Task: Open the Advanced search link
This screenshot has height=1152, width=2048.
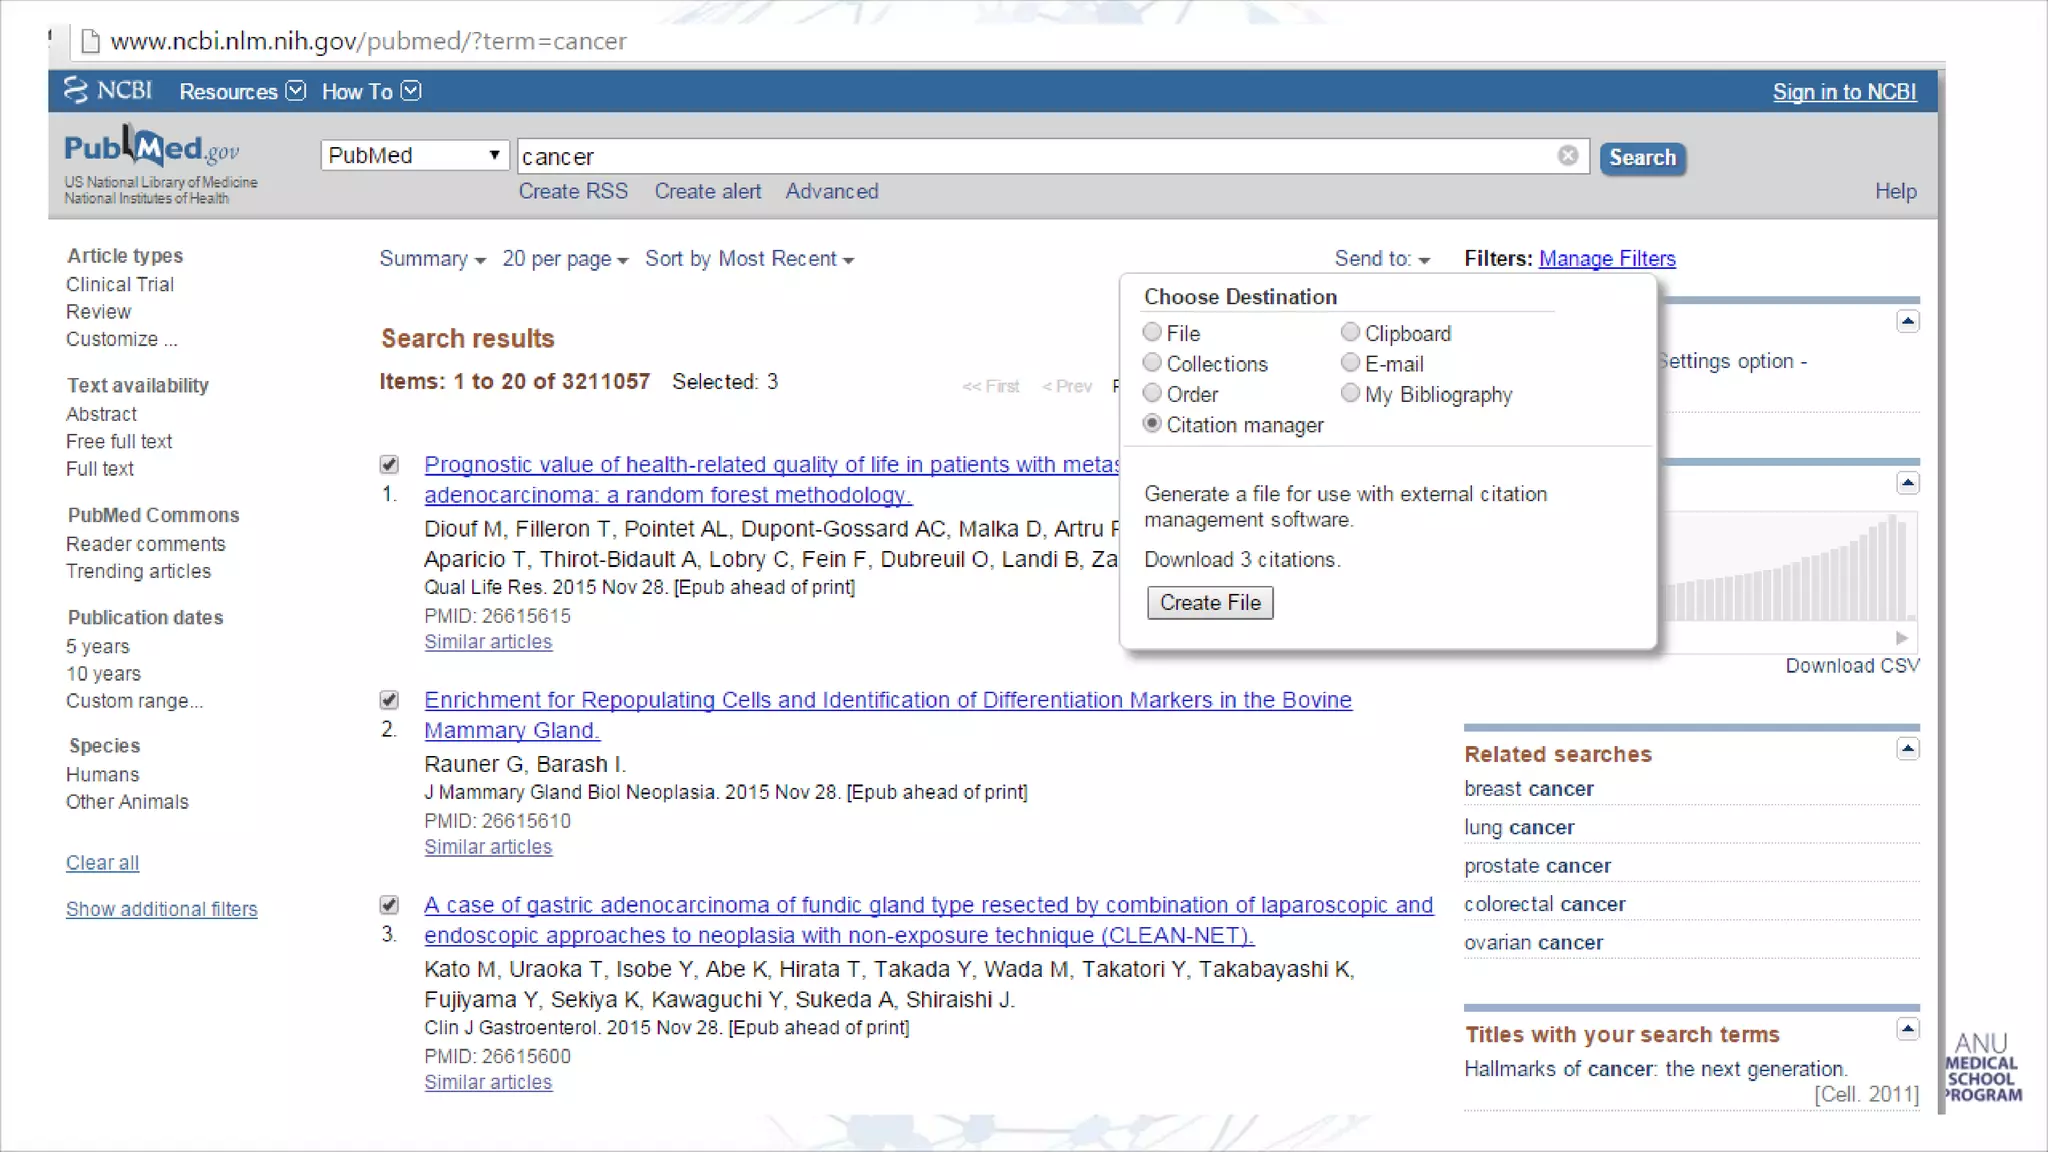Action: point(832,191)
